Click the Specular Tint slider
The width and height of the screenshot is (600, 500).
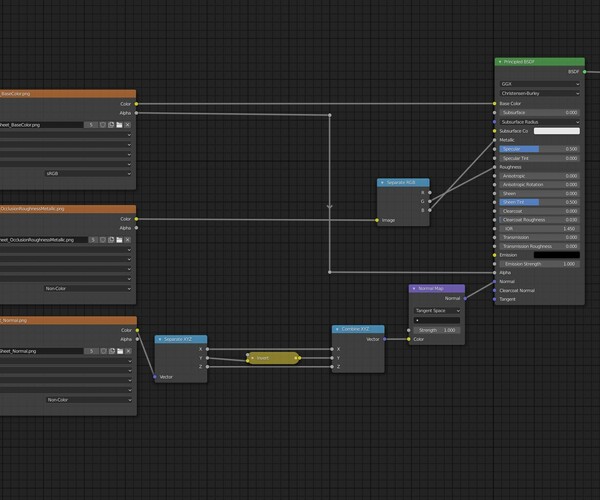tap(540, 158)
